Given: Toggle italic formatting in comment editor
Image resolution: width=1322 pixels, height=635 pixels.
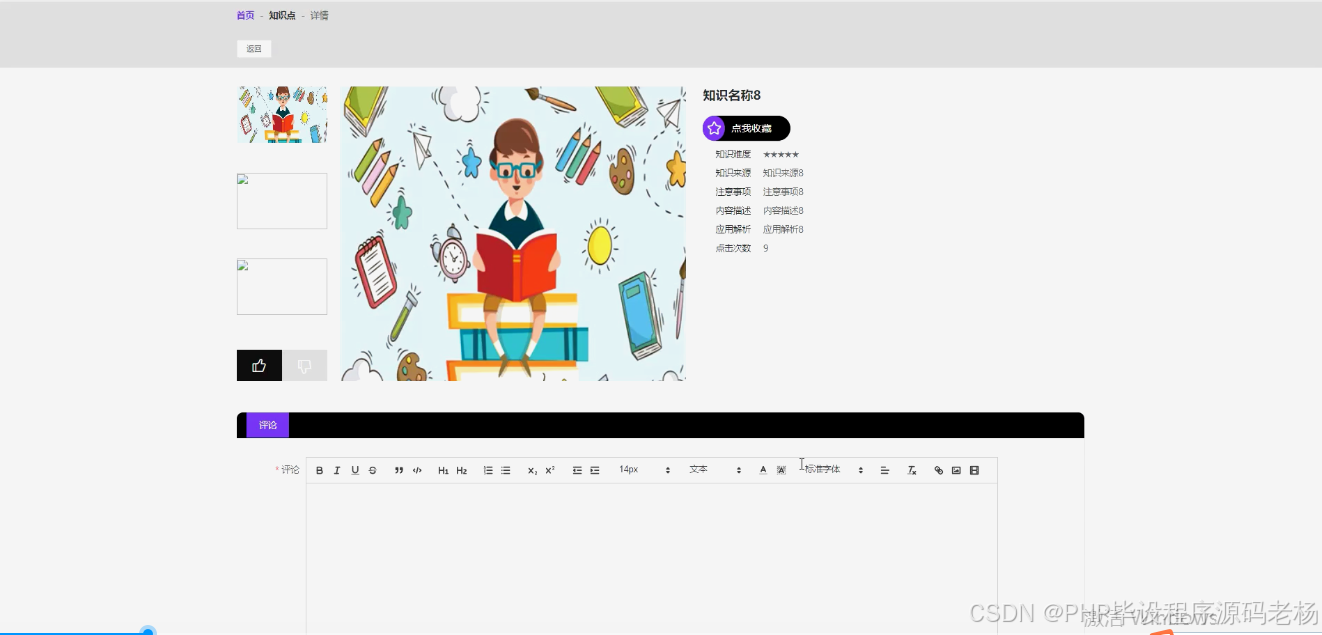Looking at the screenshot, I should tap(337, 470).
